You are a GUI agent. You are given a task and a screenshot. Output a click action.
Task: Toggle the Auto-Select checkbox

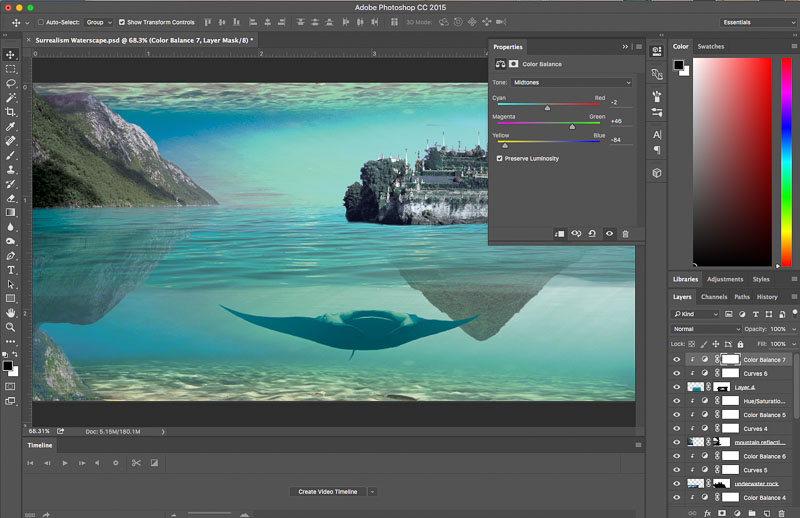point(41,22)
